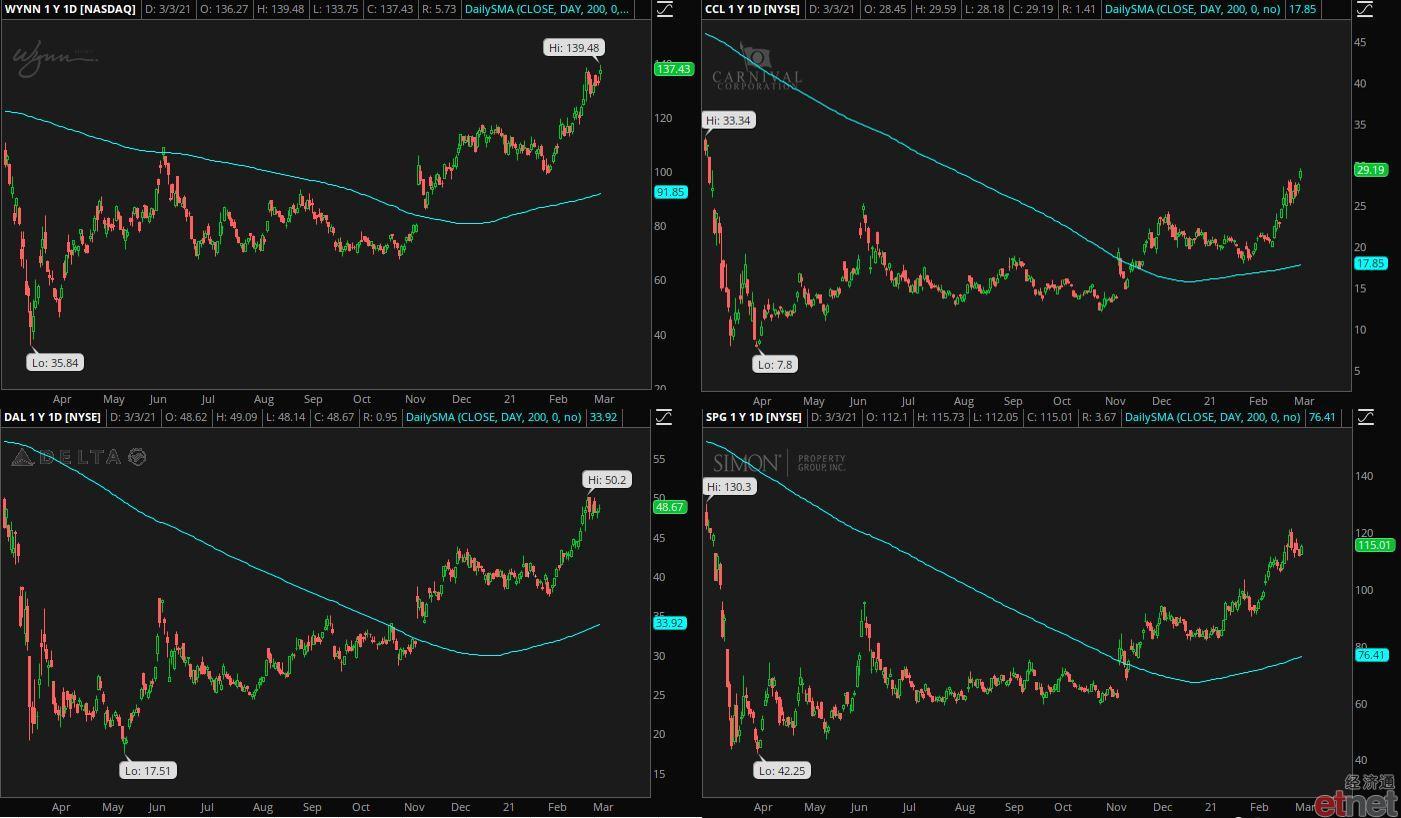Open the chart style icon above the WYNN price axis
Viewport: 1401px width, 818px height.
pos(665,9)
